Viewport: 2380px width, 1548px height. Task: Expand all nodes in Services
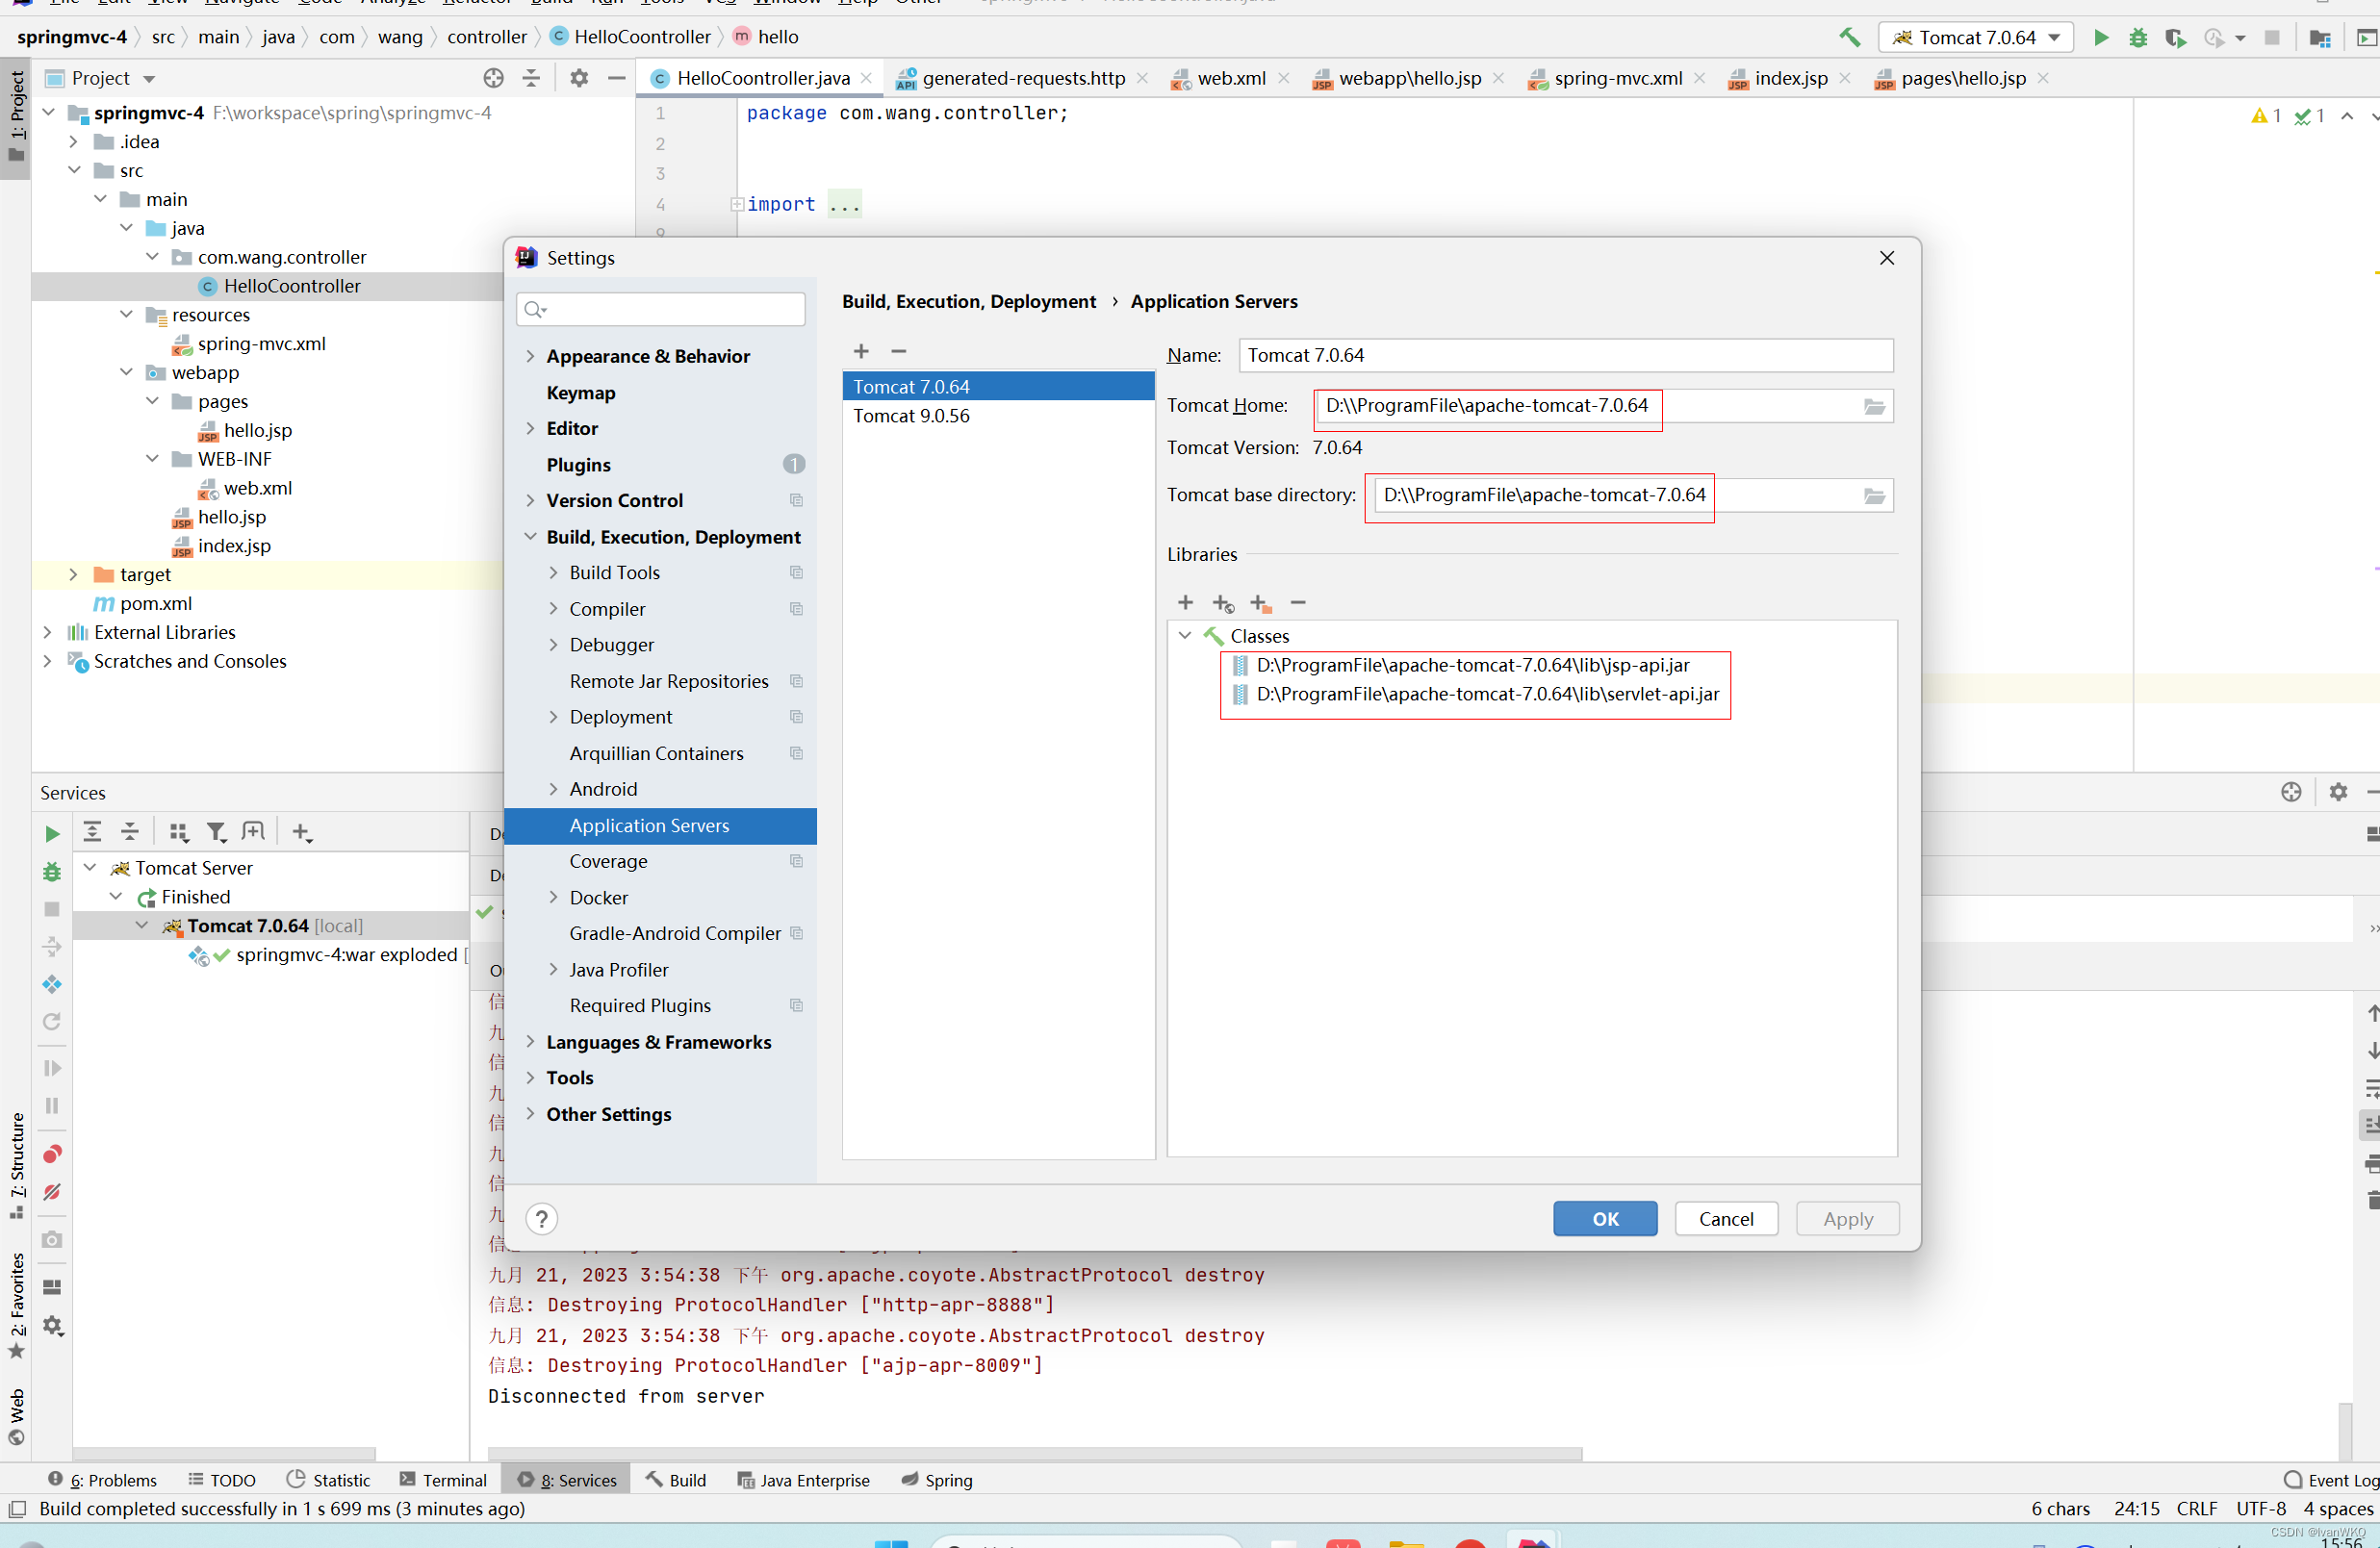coord(92,831)
